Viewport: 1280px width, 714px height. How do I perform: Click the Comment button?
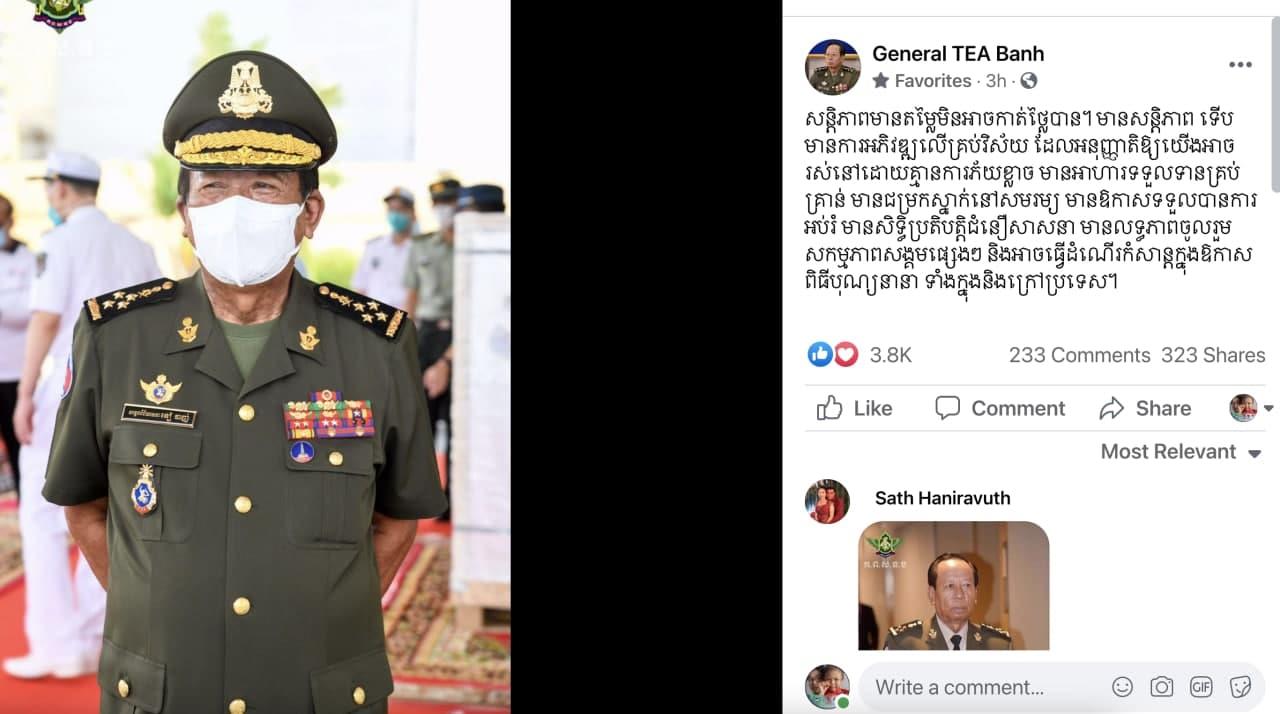1000,408
